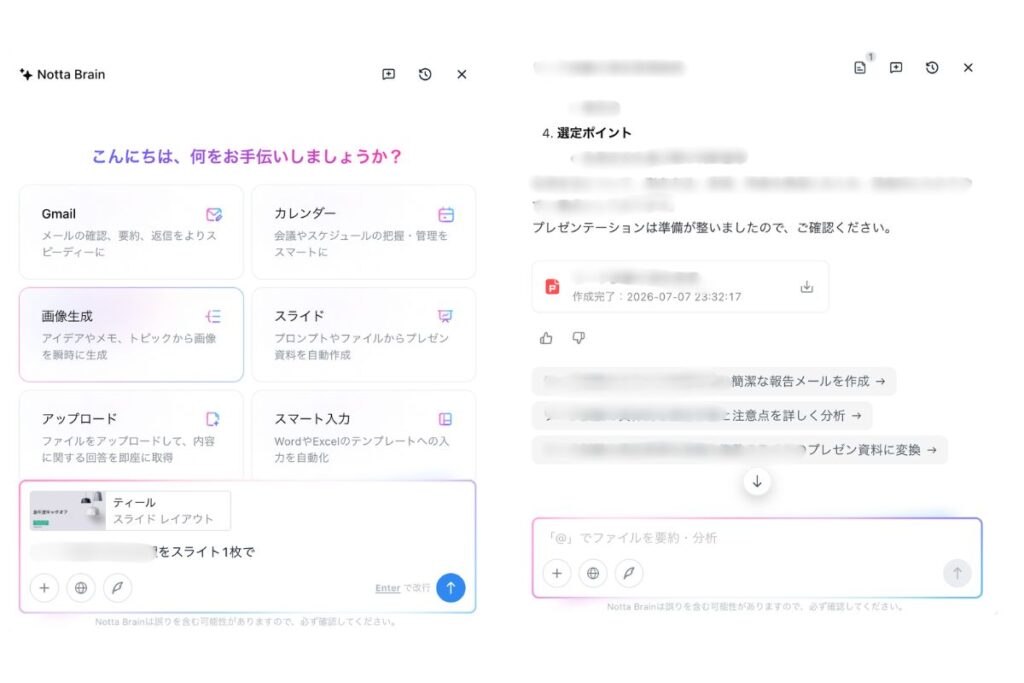Download the generated presentation file

pos(807,287)
